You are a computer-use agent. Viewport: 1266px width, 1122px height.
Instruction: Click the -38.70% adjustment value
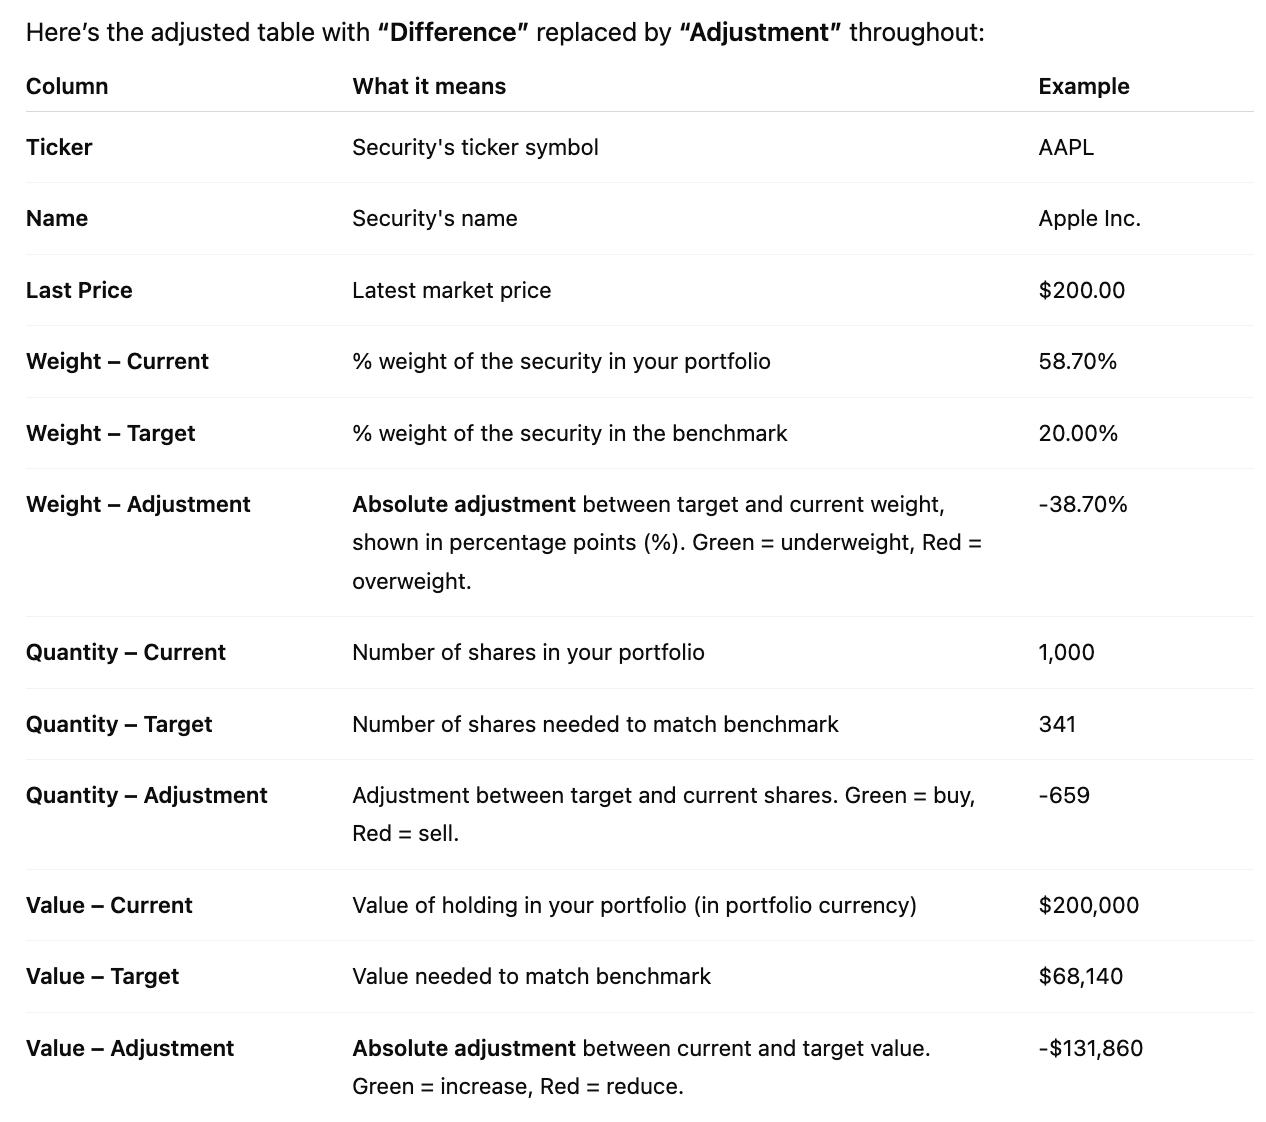click(1082, 504)
